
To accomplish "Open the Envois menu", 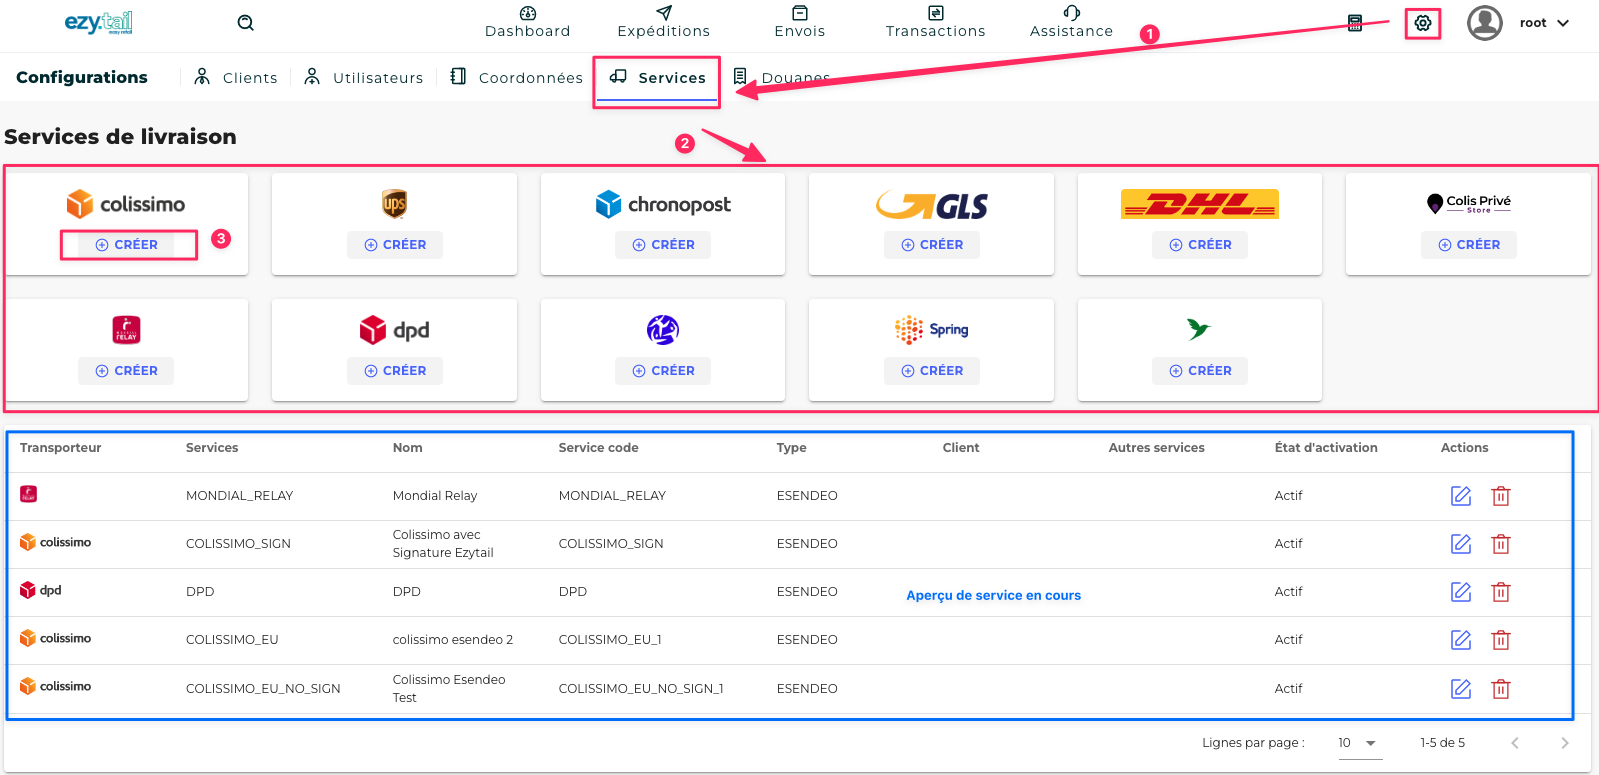I will click(x=800, y=22).
